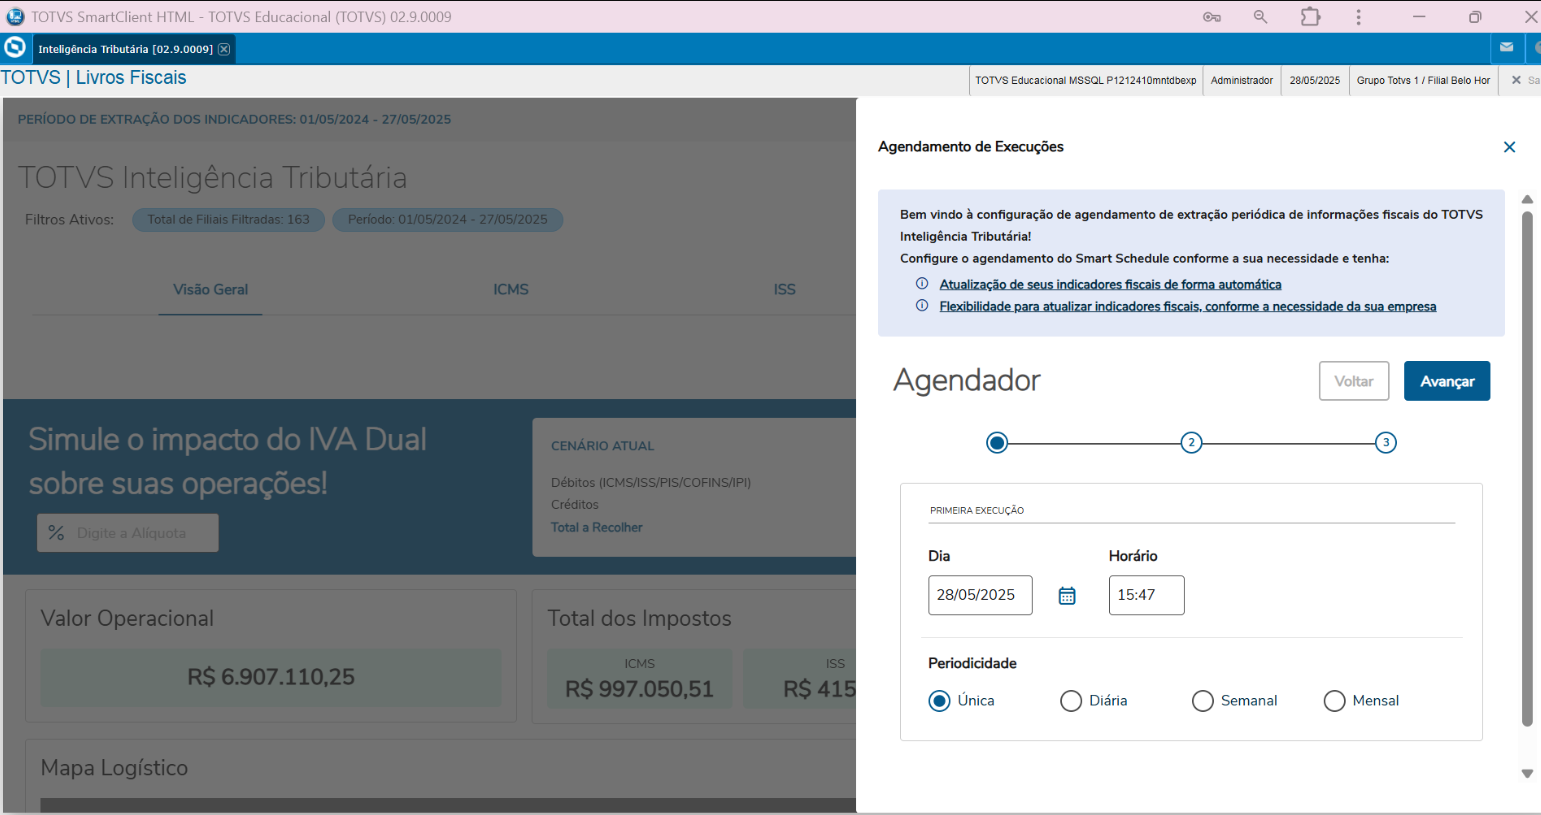This screenshot has width=1541, height=815.
Task: Click the Voltar button
Action: tap(1354, 381)
